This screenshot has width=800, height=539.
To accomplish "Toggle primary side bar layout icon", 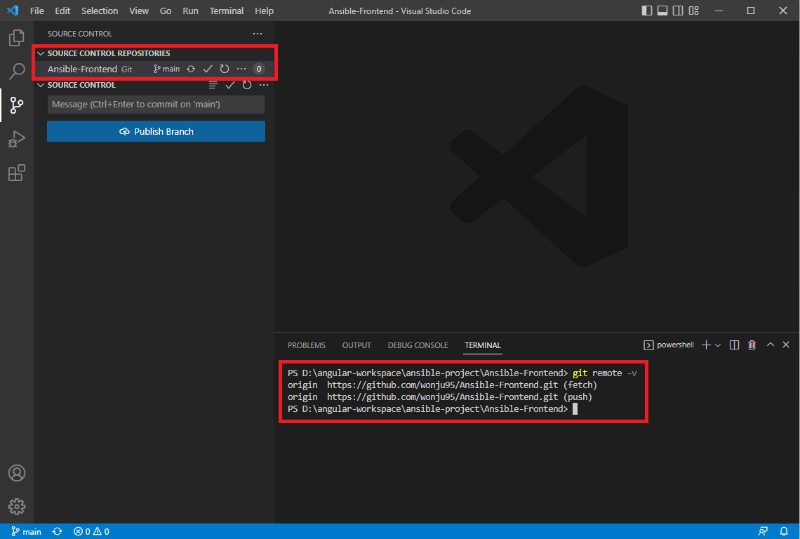I will (646, 11).
